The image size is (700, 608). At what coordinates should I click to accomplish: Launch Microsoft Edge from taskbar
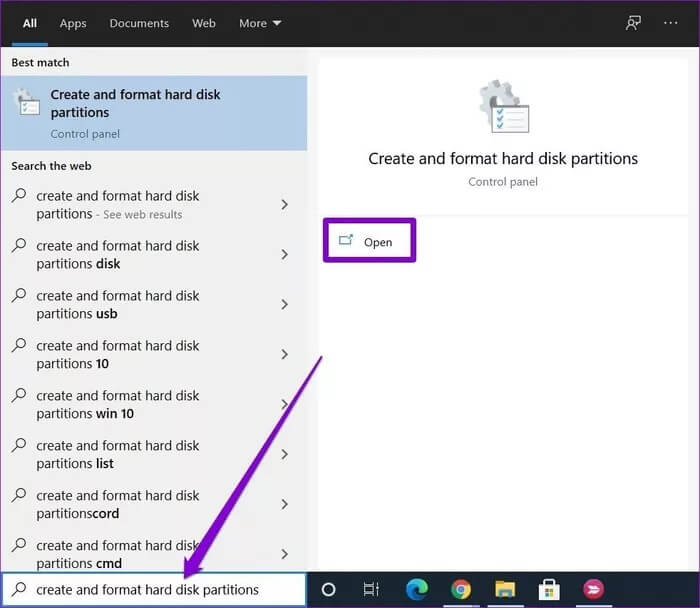pos(416,589)
